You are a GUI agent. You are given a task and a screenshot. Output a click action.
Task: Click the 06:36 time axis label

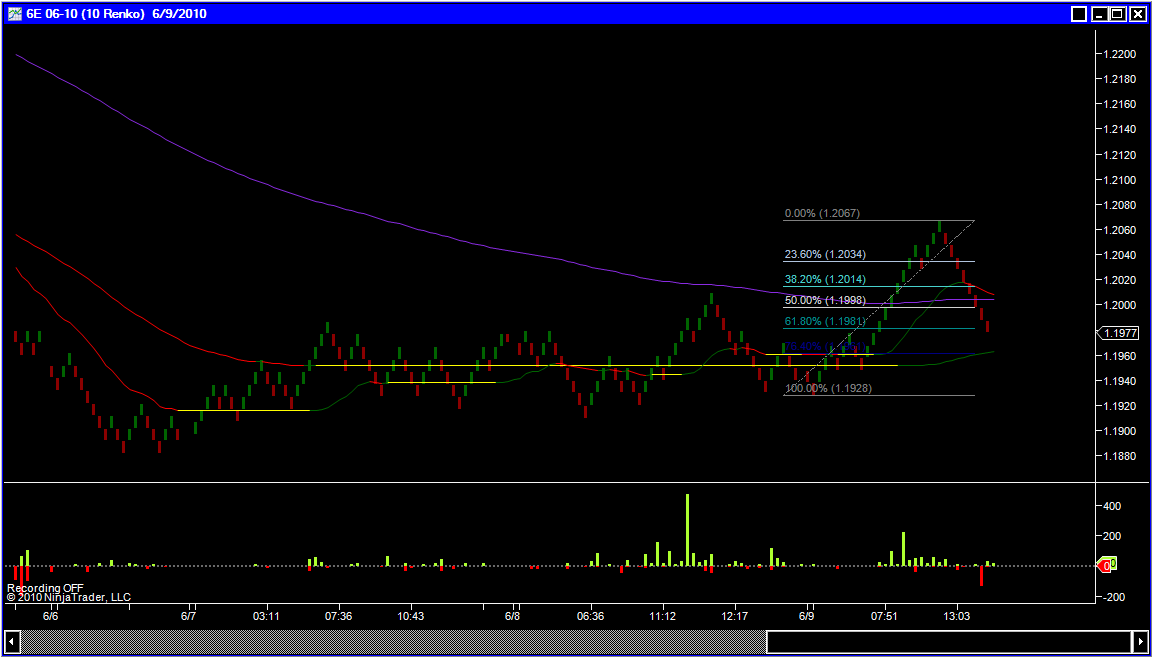coord(591,616)
